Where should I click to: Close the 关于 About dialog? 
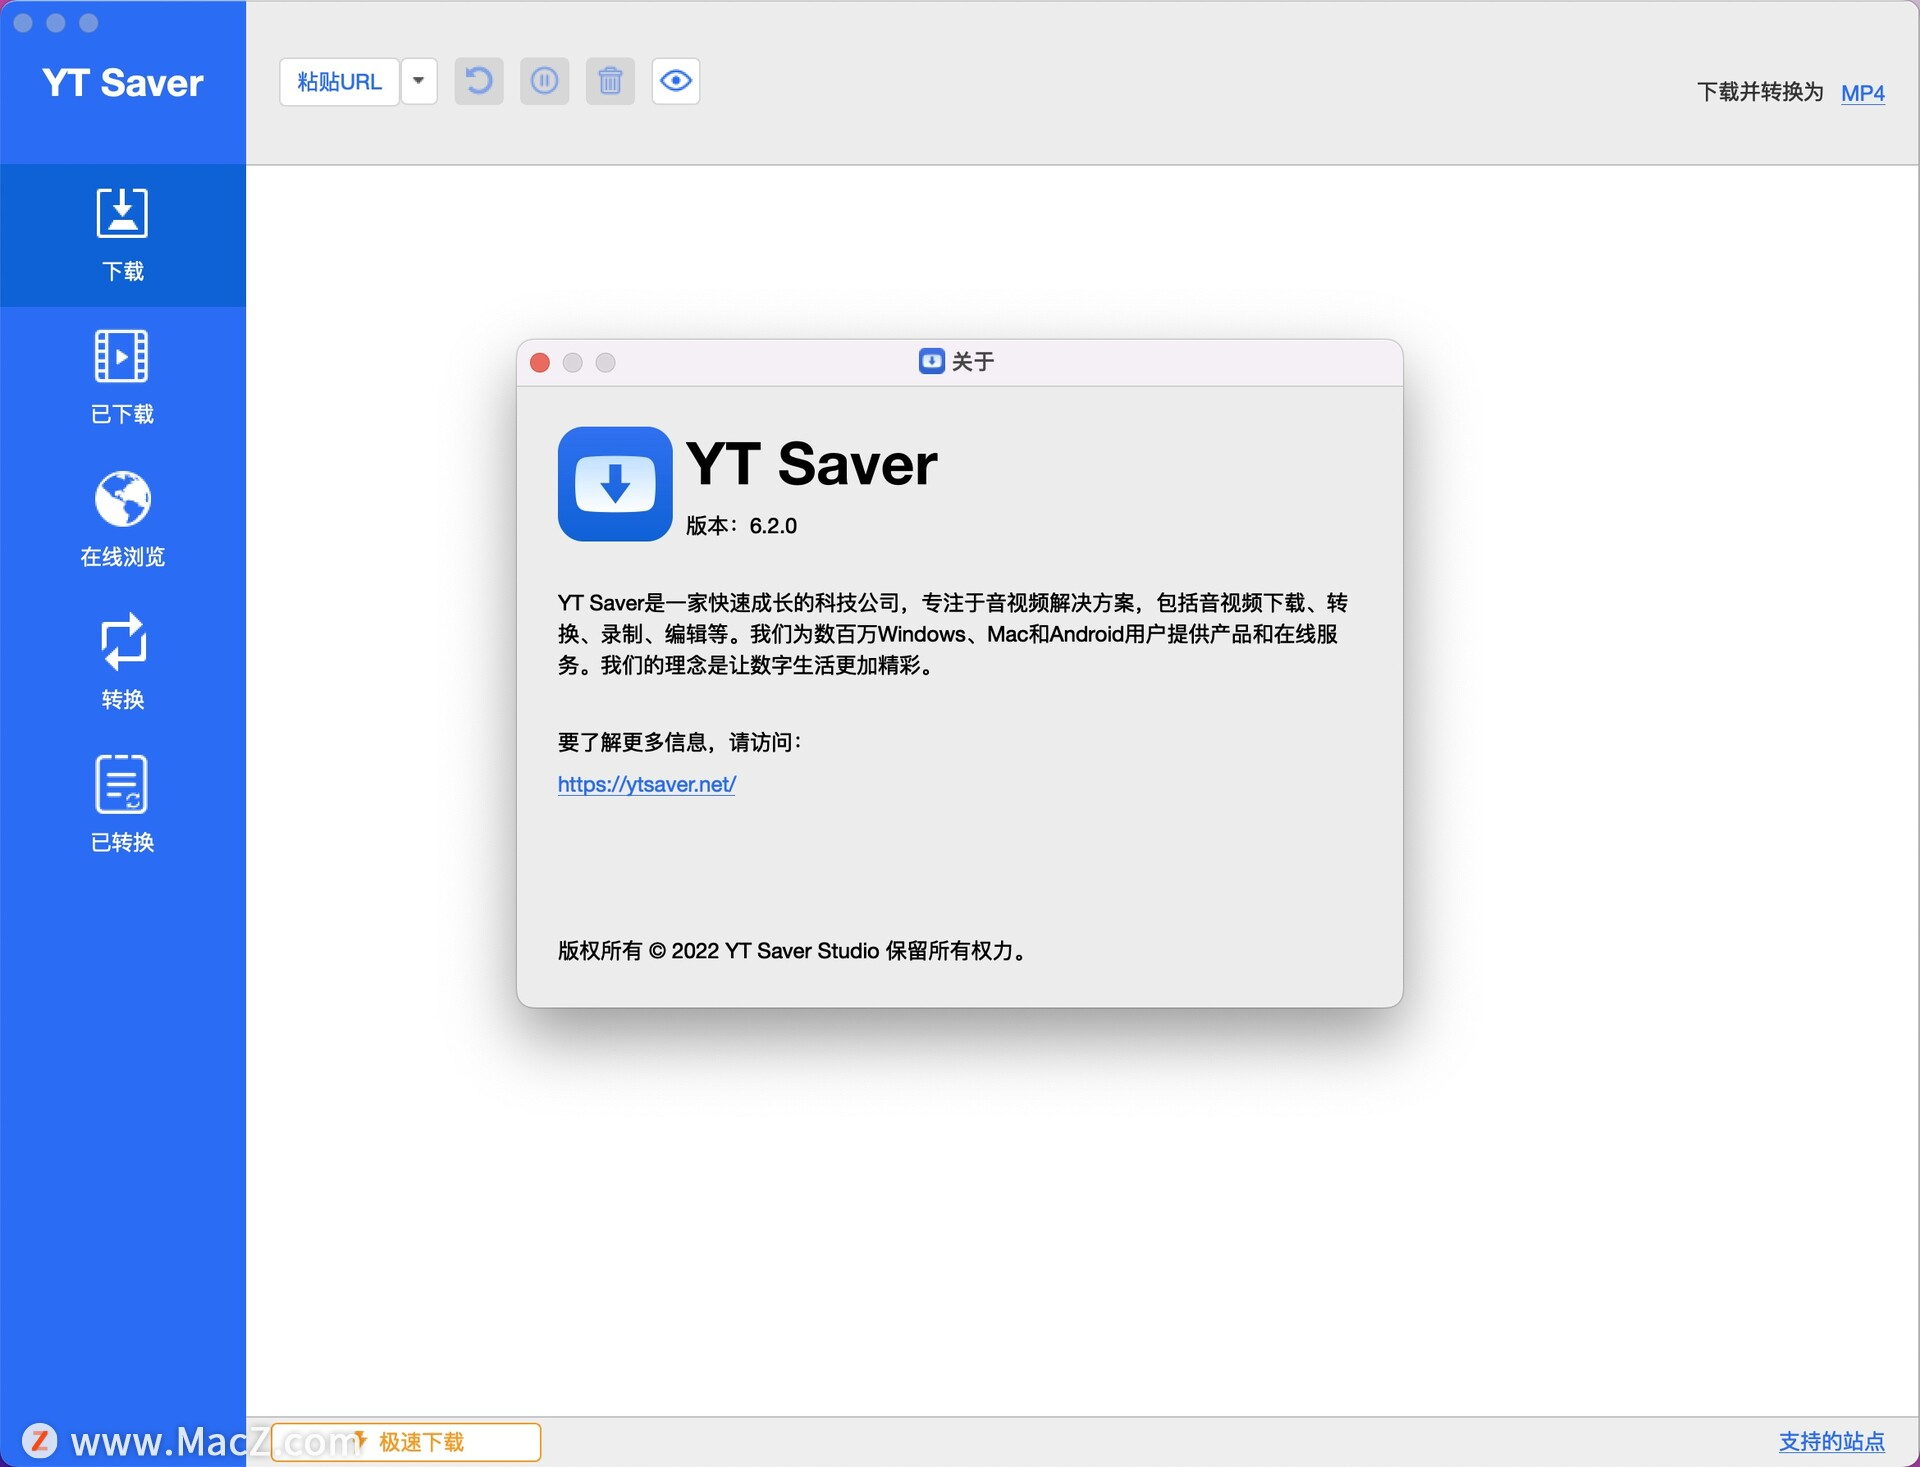(540, 362)
